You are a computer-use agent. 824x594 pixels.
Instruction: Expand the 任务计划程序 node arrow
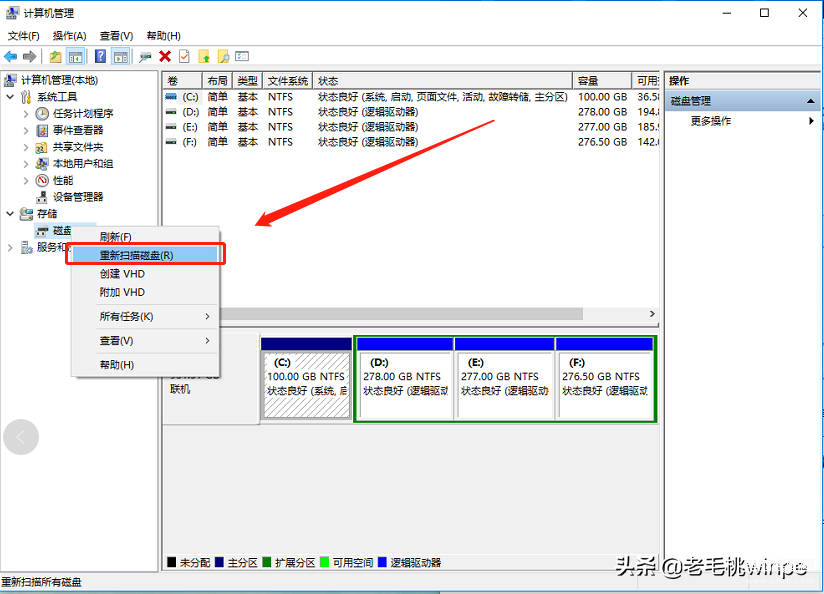click(x=26, y=114)
